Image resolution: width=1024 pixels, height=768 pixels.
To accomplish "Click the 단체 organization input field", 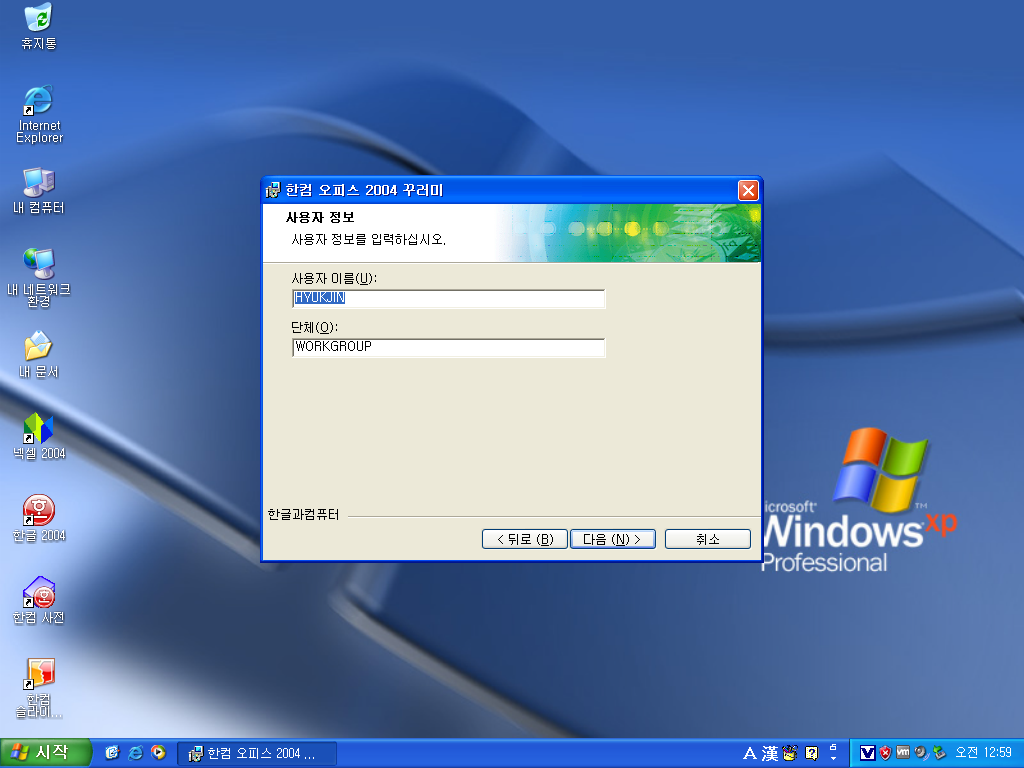I will [x=449, y=347].
